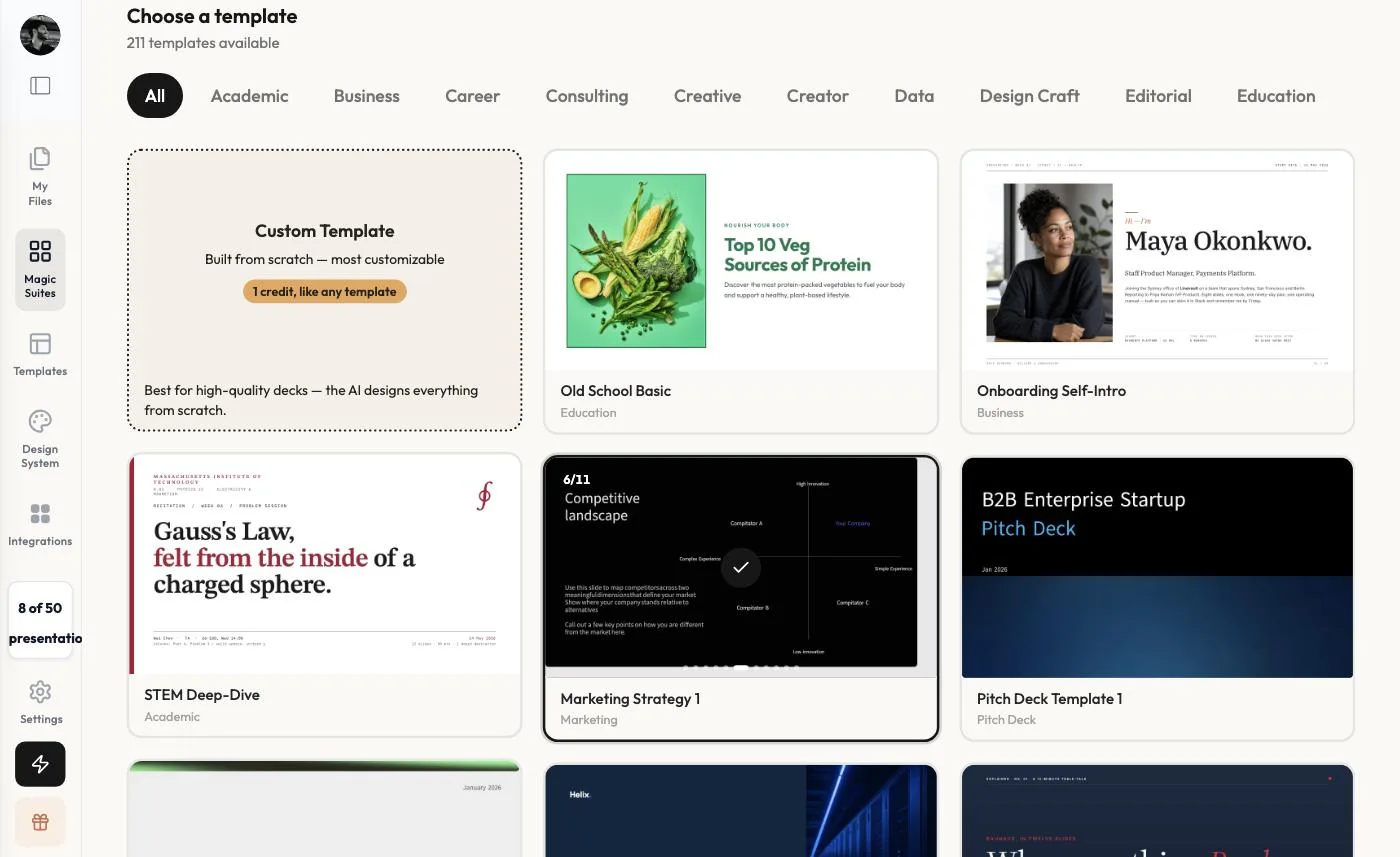Select the Onboarding Self-Intro thumbnail
Image resolution: width=1400 pixels, height=857 pixels.
point(1157,261)
